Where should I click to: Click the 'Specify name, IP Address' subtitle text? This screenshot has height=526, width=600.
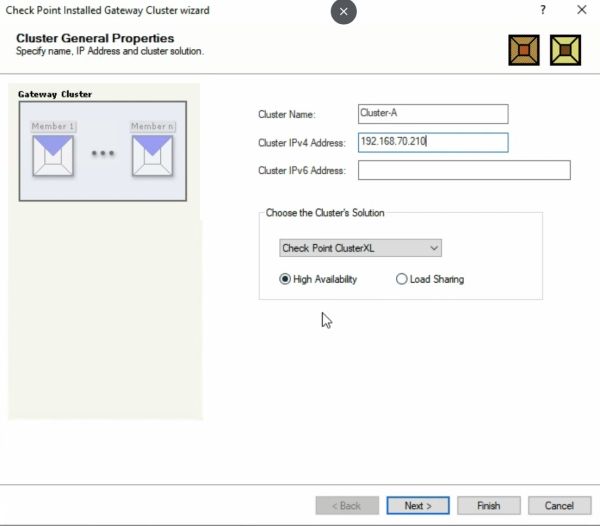(110, 51)
